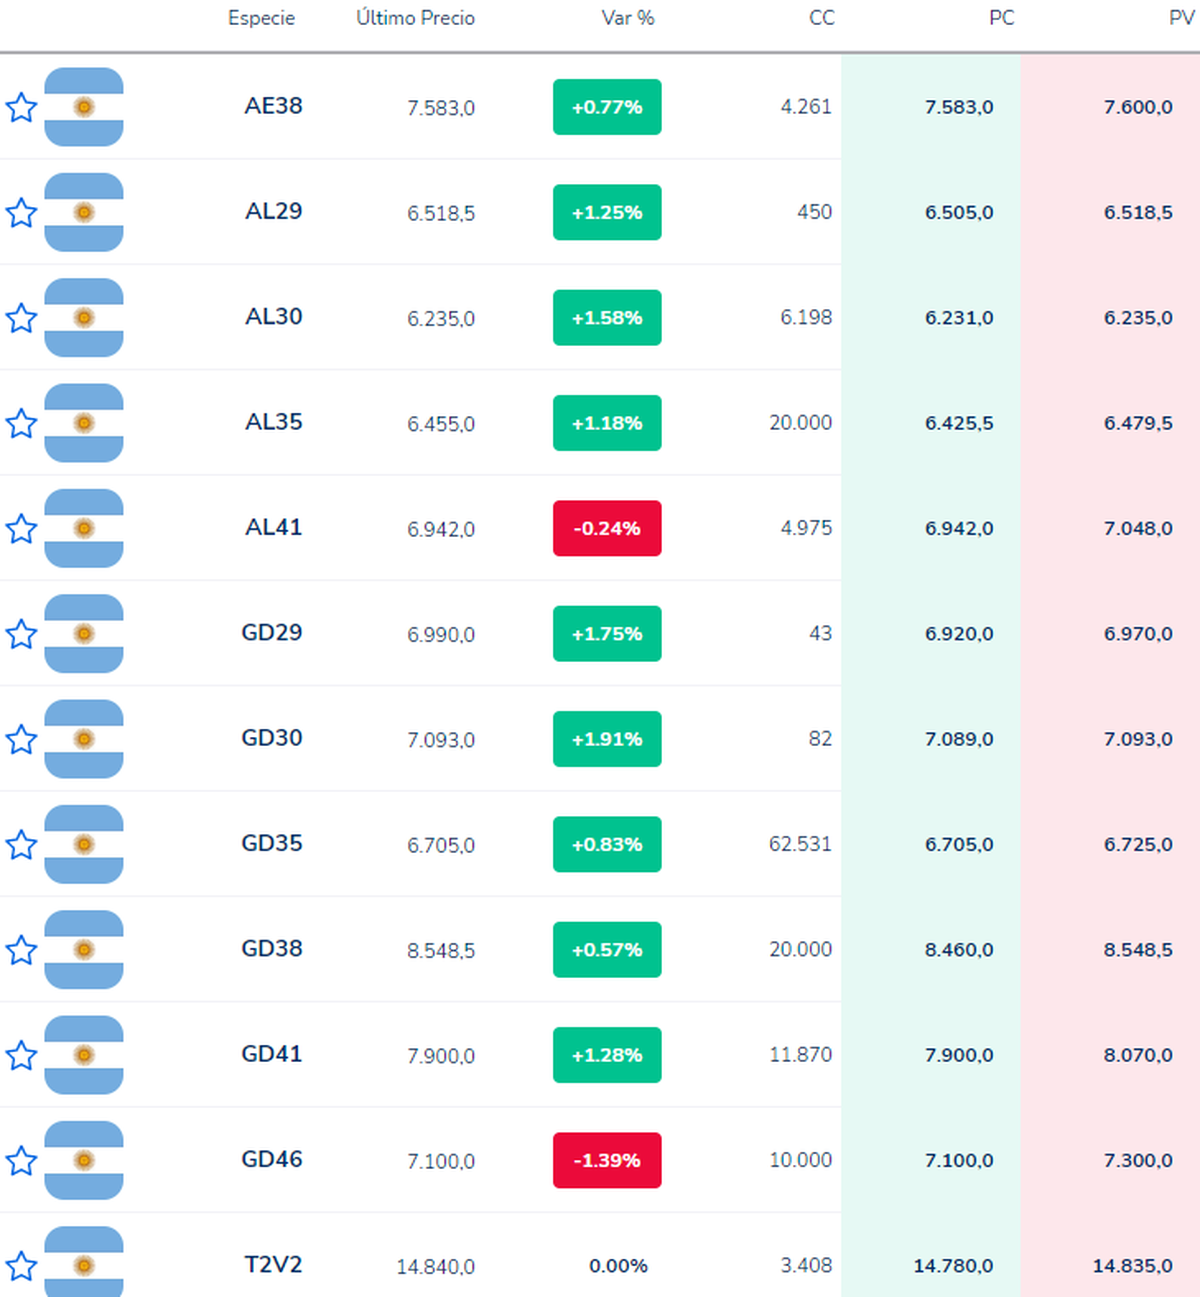The image size is (1200, 1297).
Task: Sort the table by the Var % header
Action: click(628, 17)
